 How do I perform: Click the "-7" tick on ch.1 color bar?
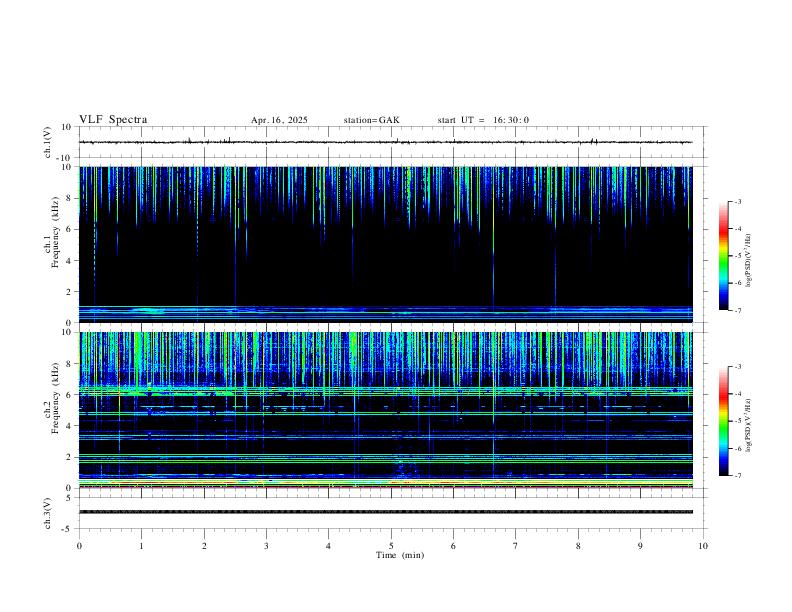738,310
